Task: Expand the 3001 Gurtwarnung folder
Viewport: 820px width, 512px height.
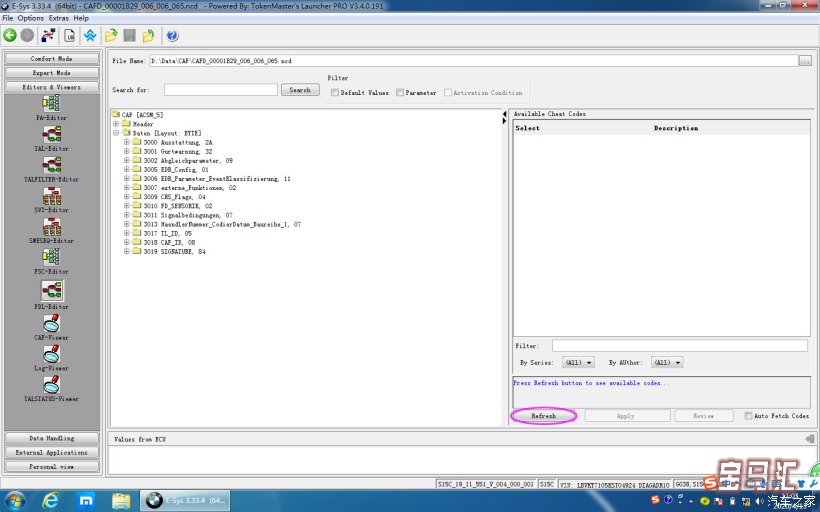Action: (x=127, y=151)
